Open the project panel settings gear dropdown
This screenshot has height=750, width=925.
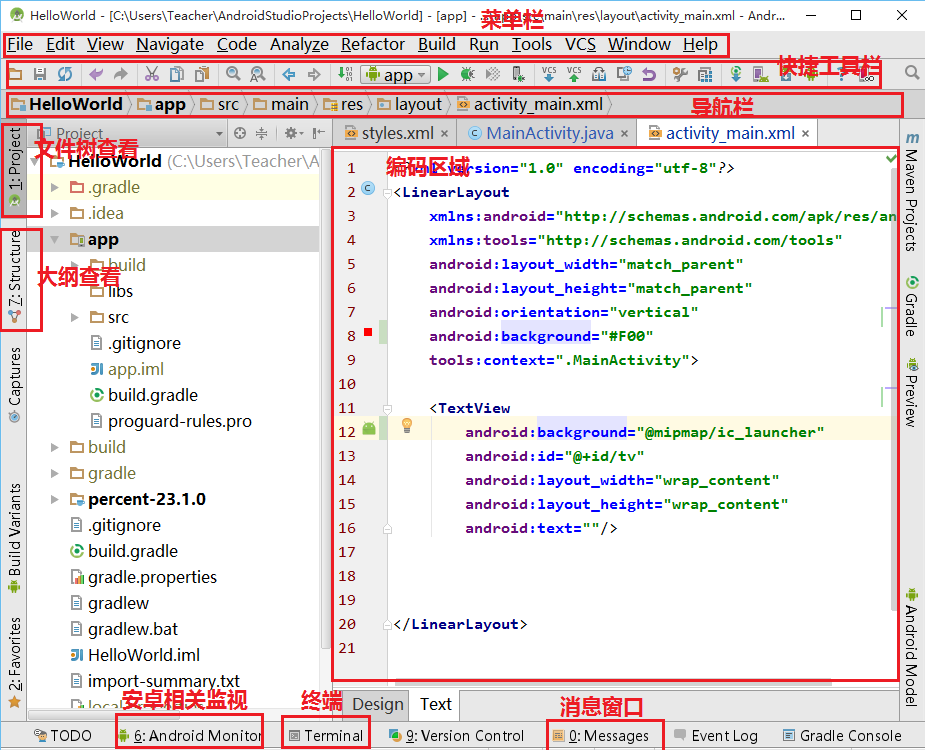(x=293, y=133)
